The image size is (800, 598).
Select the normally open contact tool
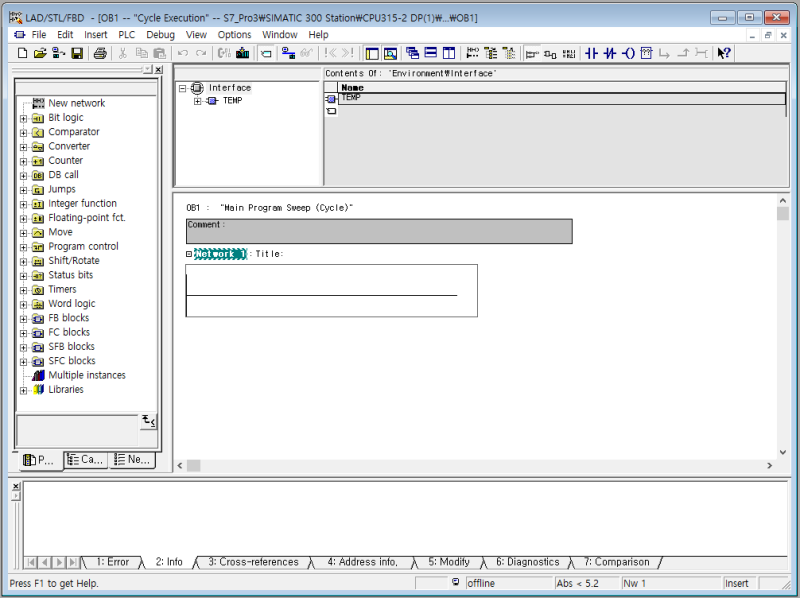coord(592,53)
